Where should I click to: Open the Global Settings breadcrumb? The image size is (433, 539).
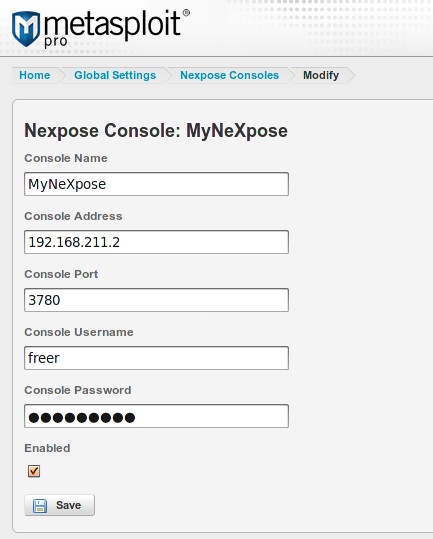pos(115,75)
